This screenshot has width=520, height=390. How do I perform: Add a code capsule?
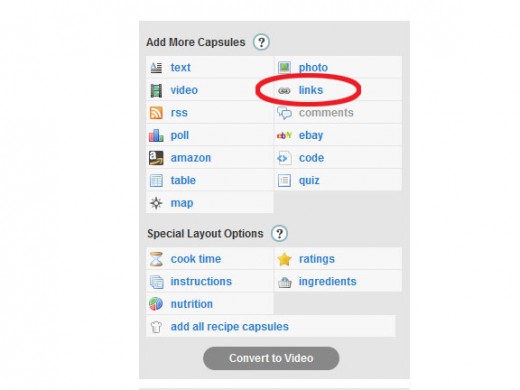[x=311, y=158]
